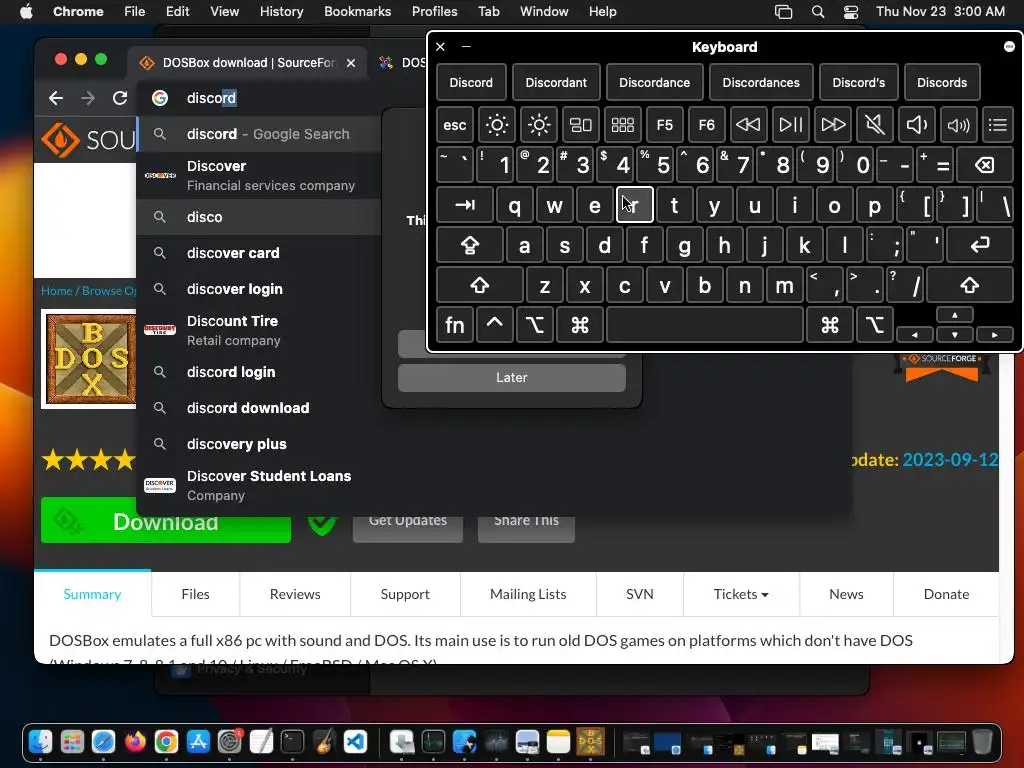1024x768 pixels.
Task: Open the History menu in menu bar
Action: click(x=281, y=11)
